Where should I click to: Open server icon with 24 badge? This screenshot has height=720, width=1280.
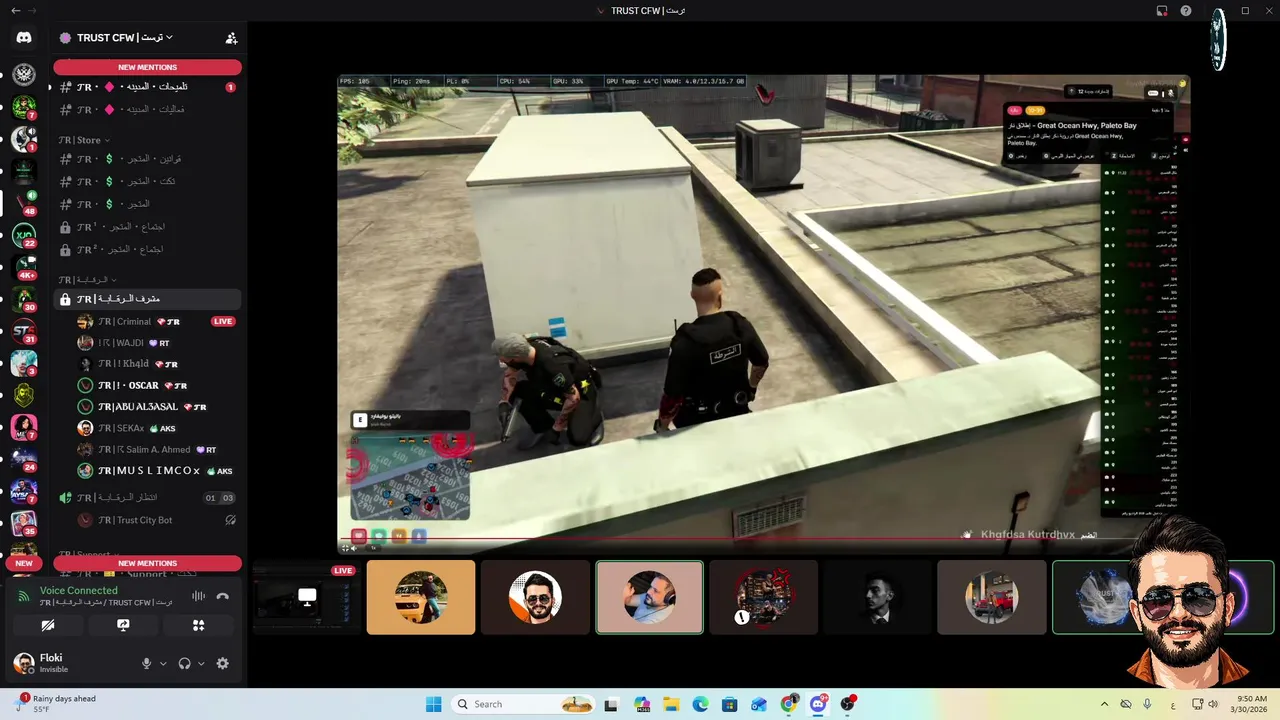tap(24, 459)
